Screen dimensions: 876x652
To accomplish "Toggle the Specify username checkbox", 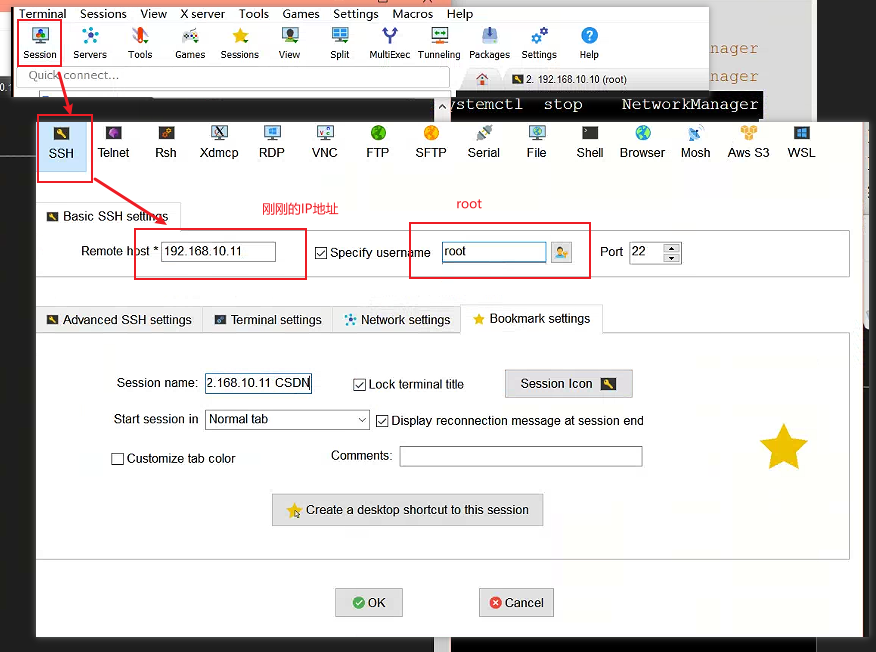I will [321, 253].
